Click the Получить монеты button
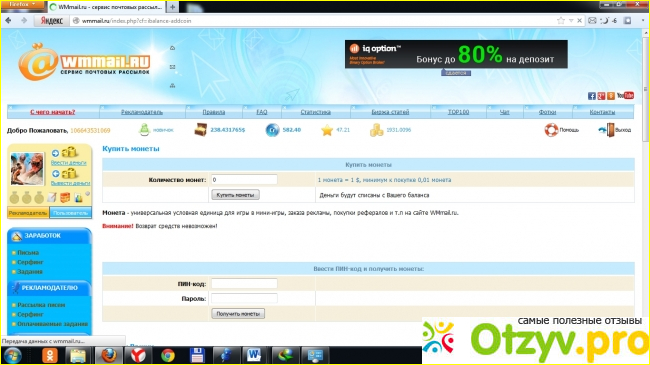The width and height of the screenshot is (650, 365). pyautogui.click(x=238, y=314)
